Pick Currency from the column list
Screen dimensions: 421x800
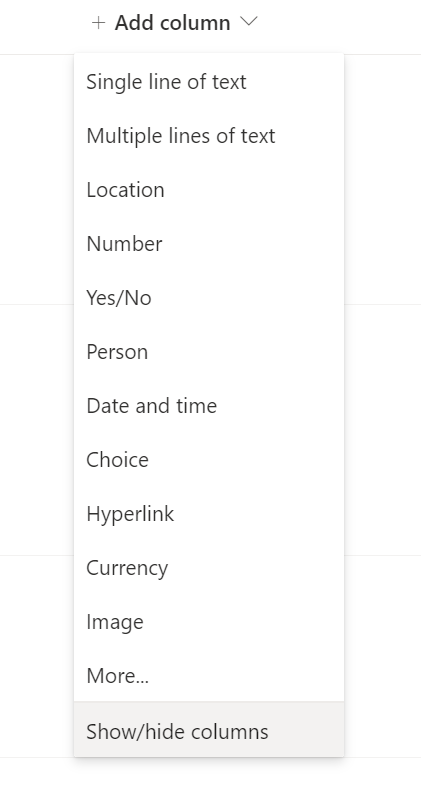[x=209, y=568]
